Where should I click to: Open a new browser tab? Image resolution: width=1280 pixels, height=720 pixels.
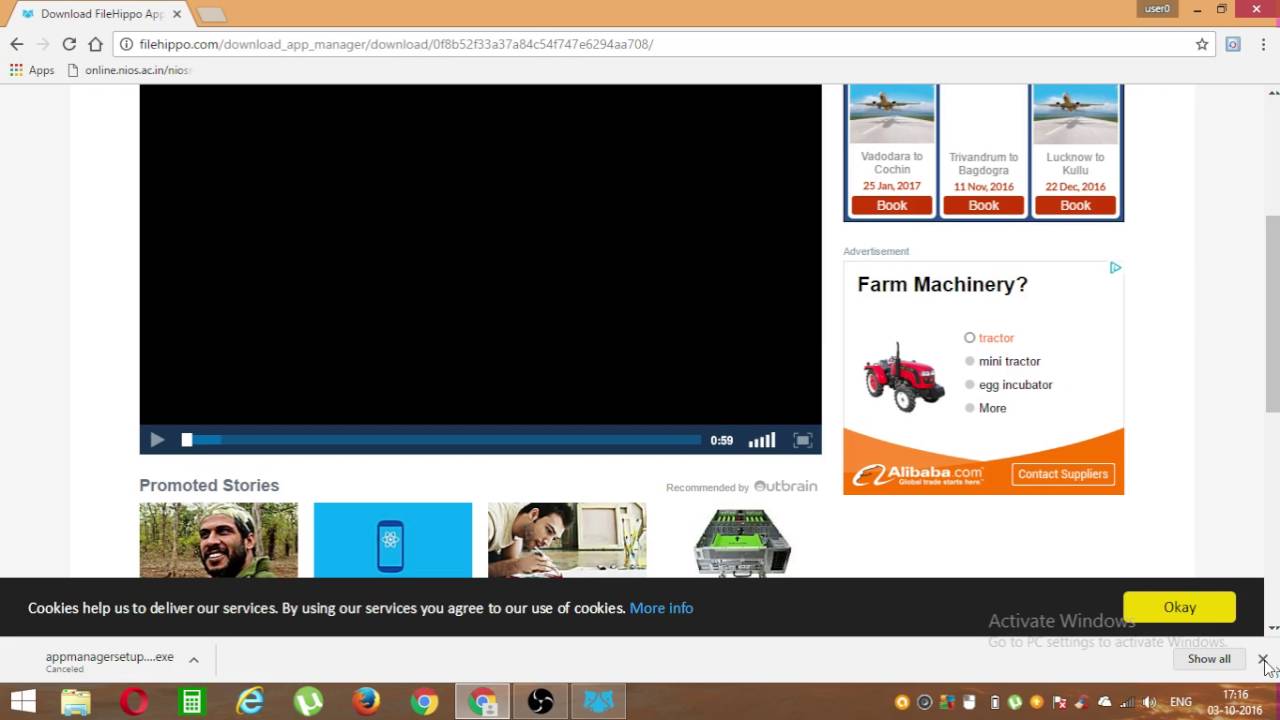click(x=211, y=14)
